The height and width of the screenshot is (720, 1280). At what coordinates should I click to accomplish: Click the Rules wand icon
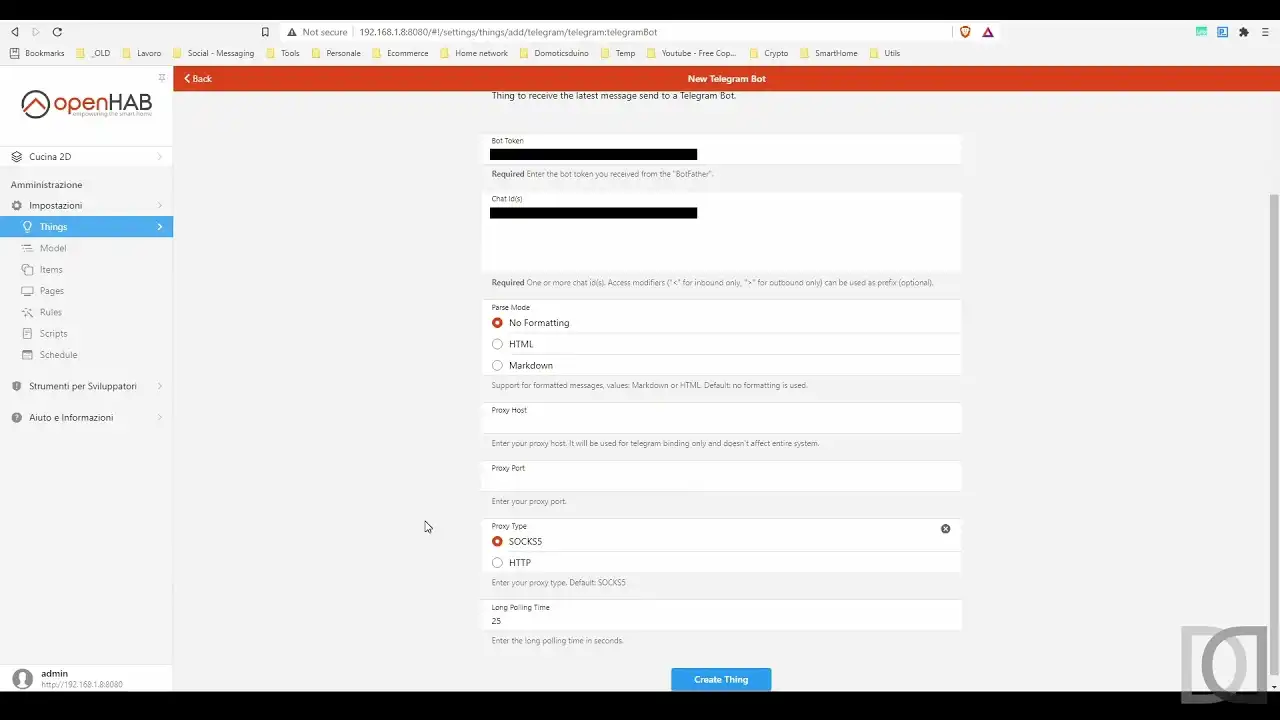point(28,312)
